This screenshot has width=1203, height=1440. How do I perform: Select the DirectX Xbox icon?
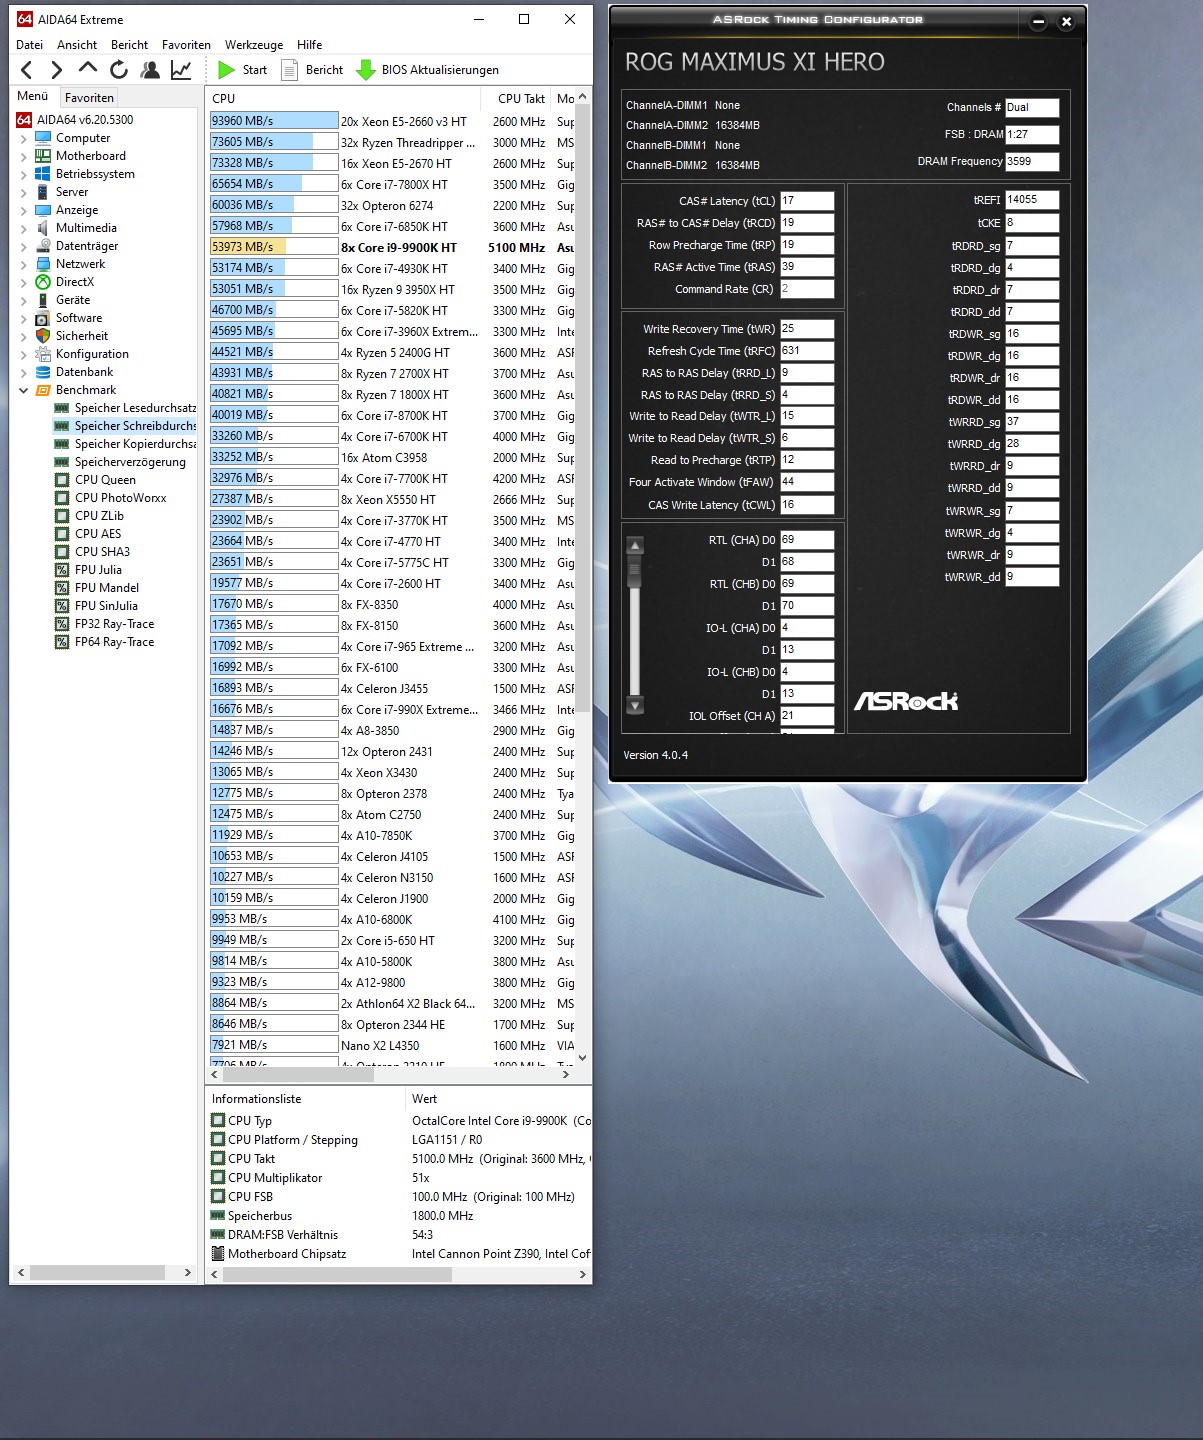tap(43, 282)
